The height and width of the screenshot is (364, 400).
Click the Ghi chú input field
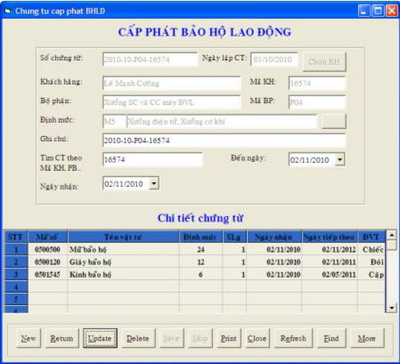pyautogui.click(x=224, y=141)
